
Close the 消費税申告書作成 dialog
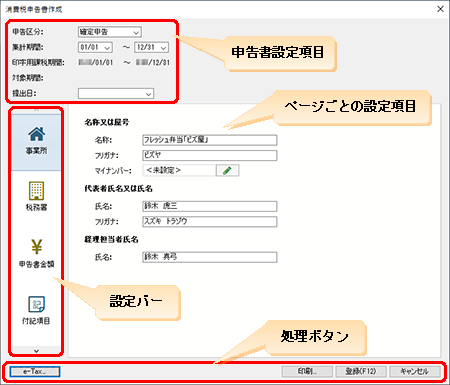tap(440, 9)
